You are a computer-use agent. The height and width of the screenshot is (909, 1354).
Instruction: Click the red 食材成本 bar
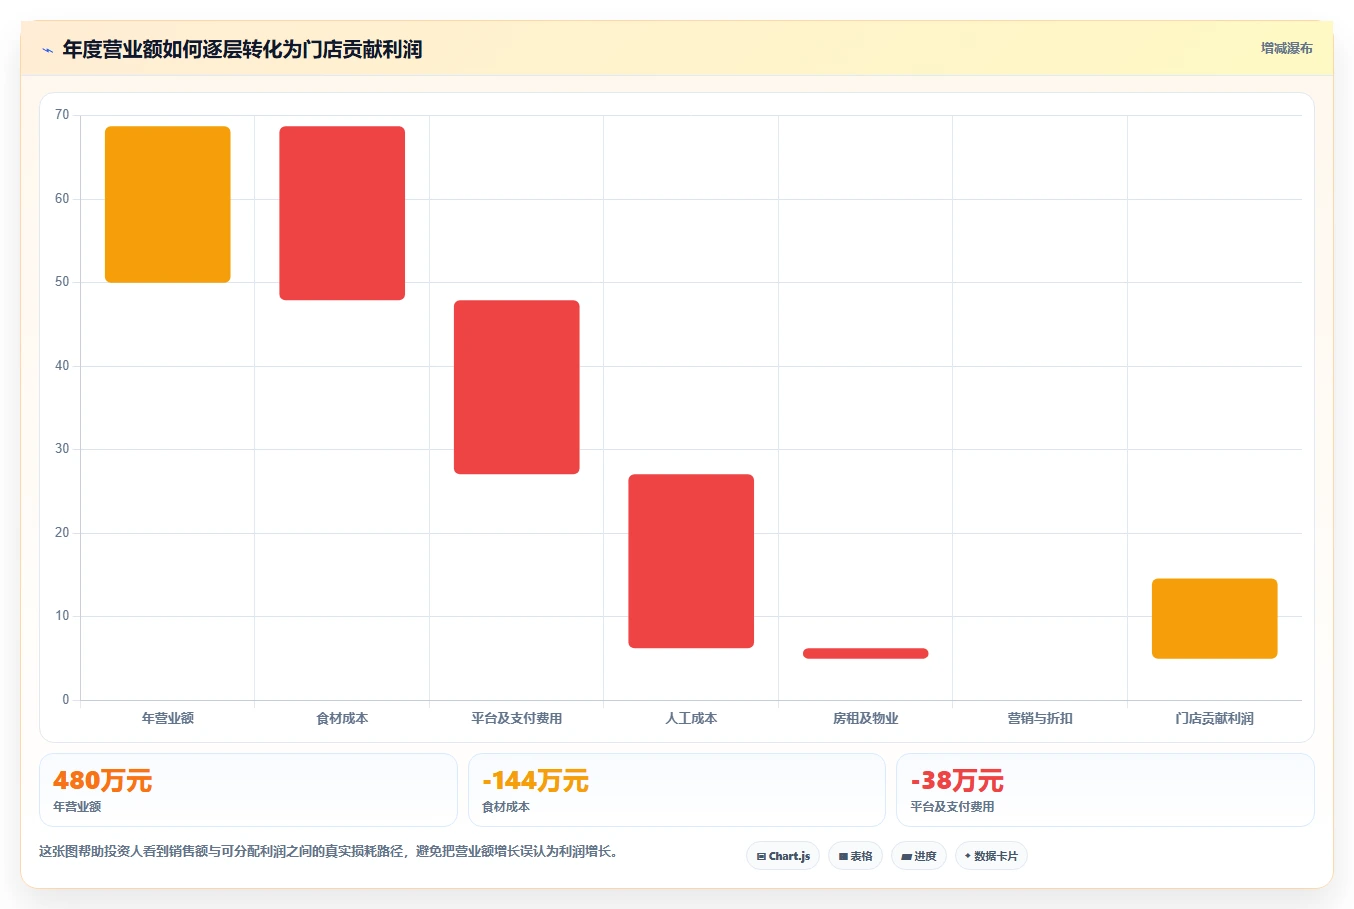pos(342,213)
